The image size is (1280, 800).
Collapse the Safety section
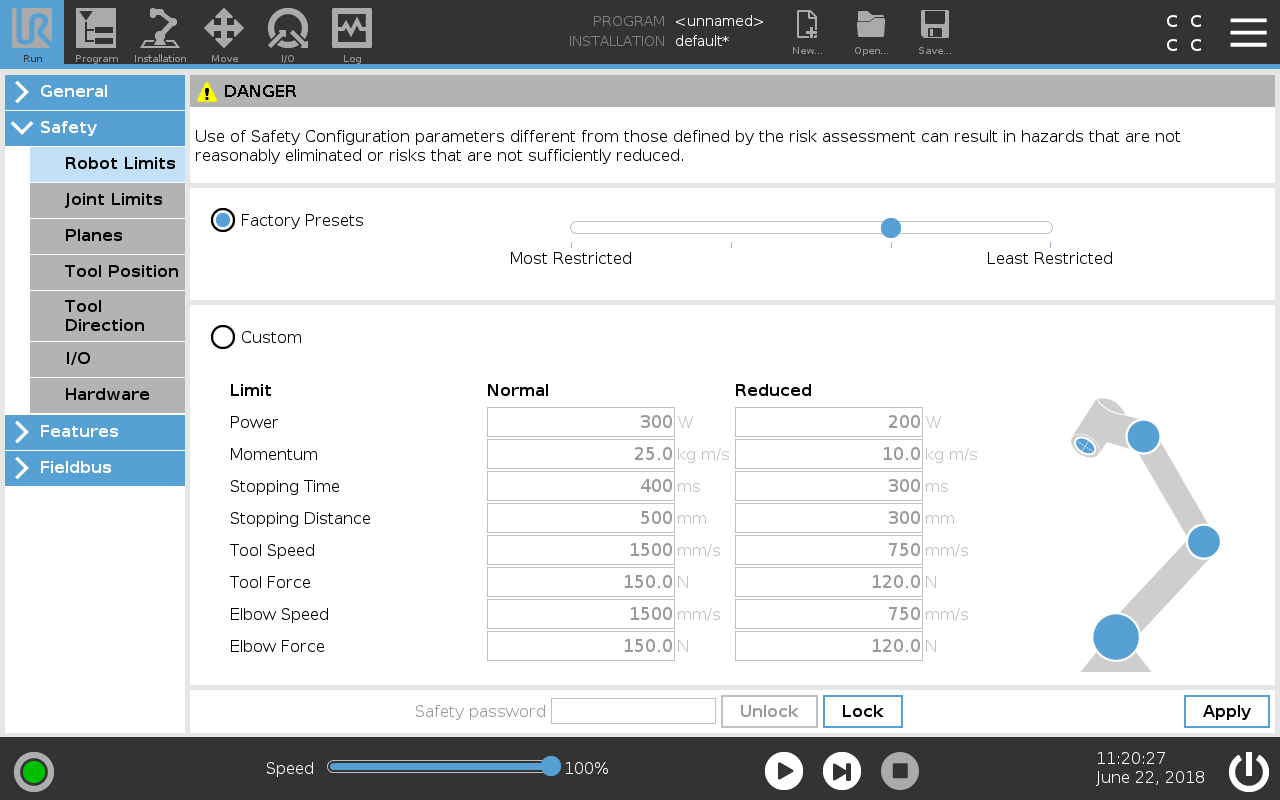pyautogui.click(x=95, y=128)
